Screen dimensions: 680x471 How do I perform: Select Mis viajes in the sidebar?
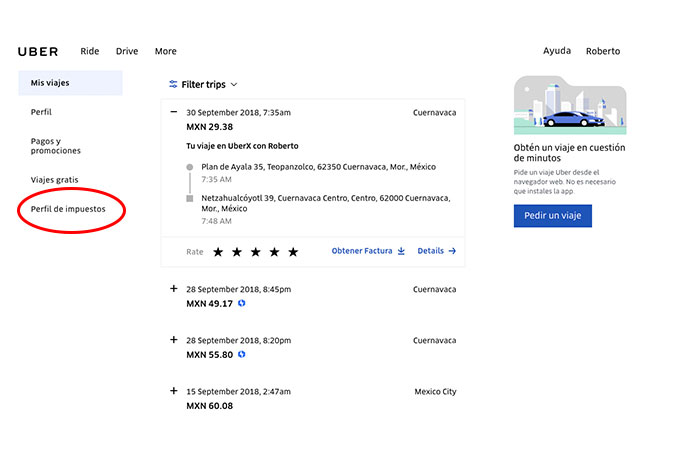[x=70, y=83]
